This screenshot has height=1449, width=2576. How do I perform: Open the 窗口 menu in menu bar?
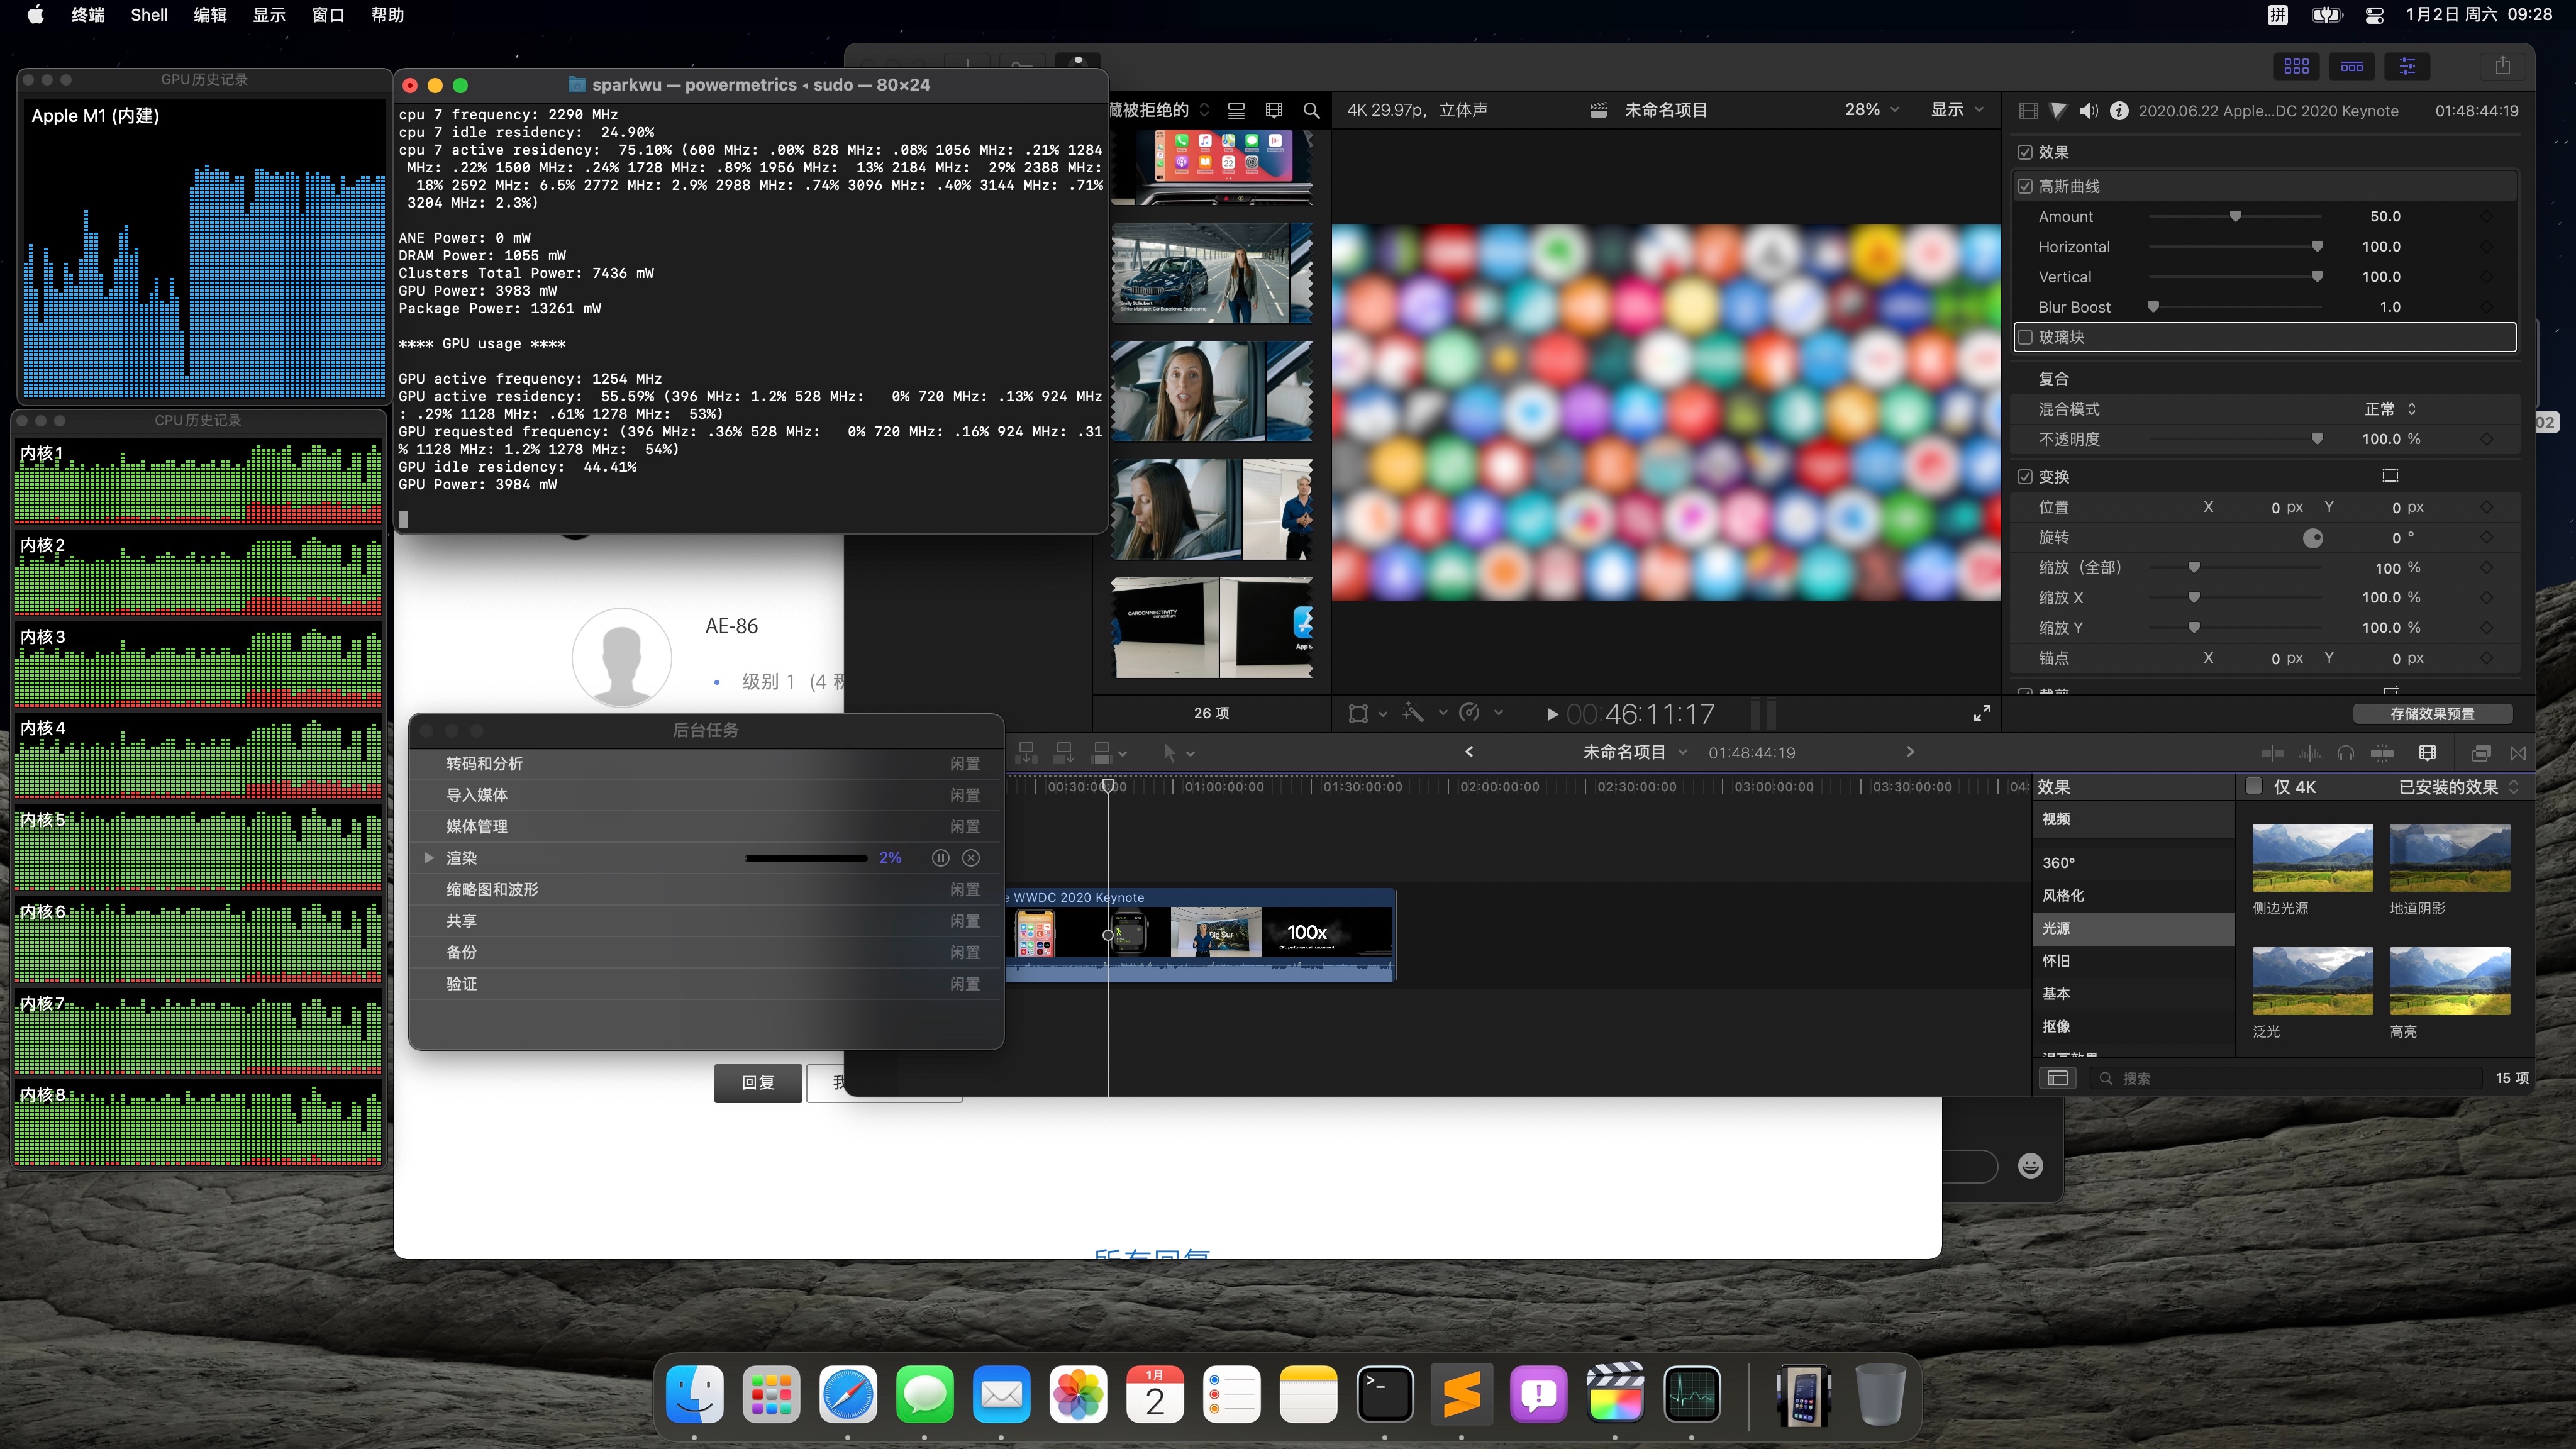coord(328,15)
